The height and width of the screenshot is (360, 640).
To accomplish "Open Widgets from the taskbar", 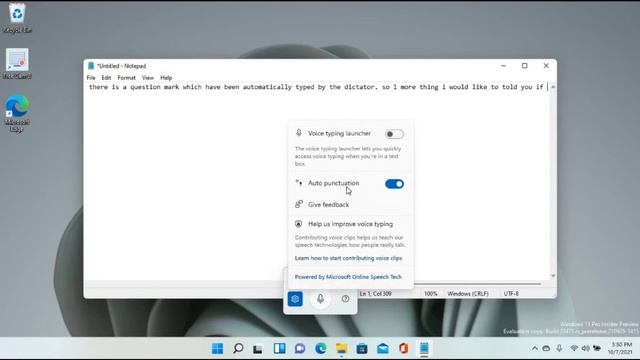I will click(280, 348).
